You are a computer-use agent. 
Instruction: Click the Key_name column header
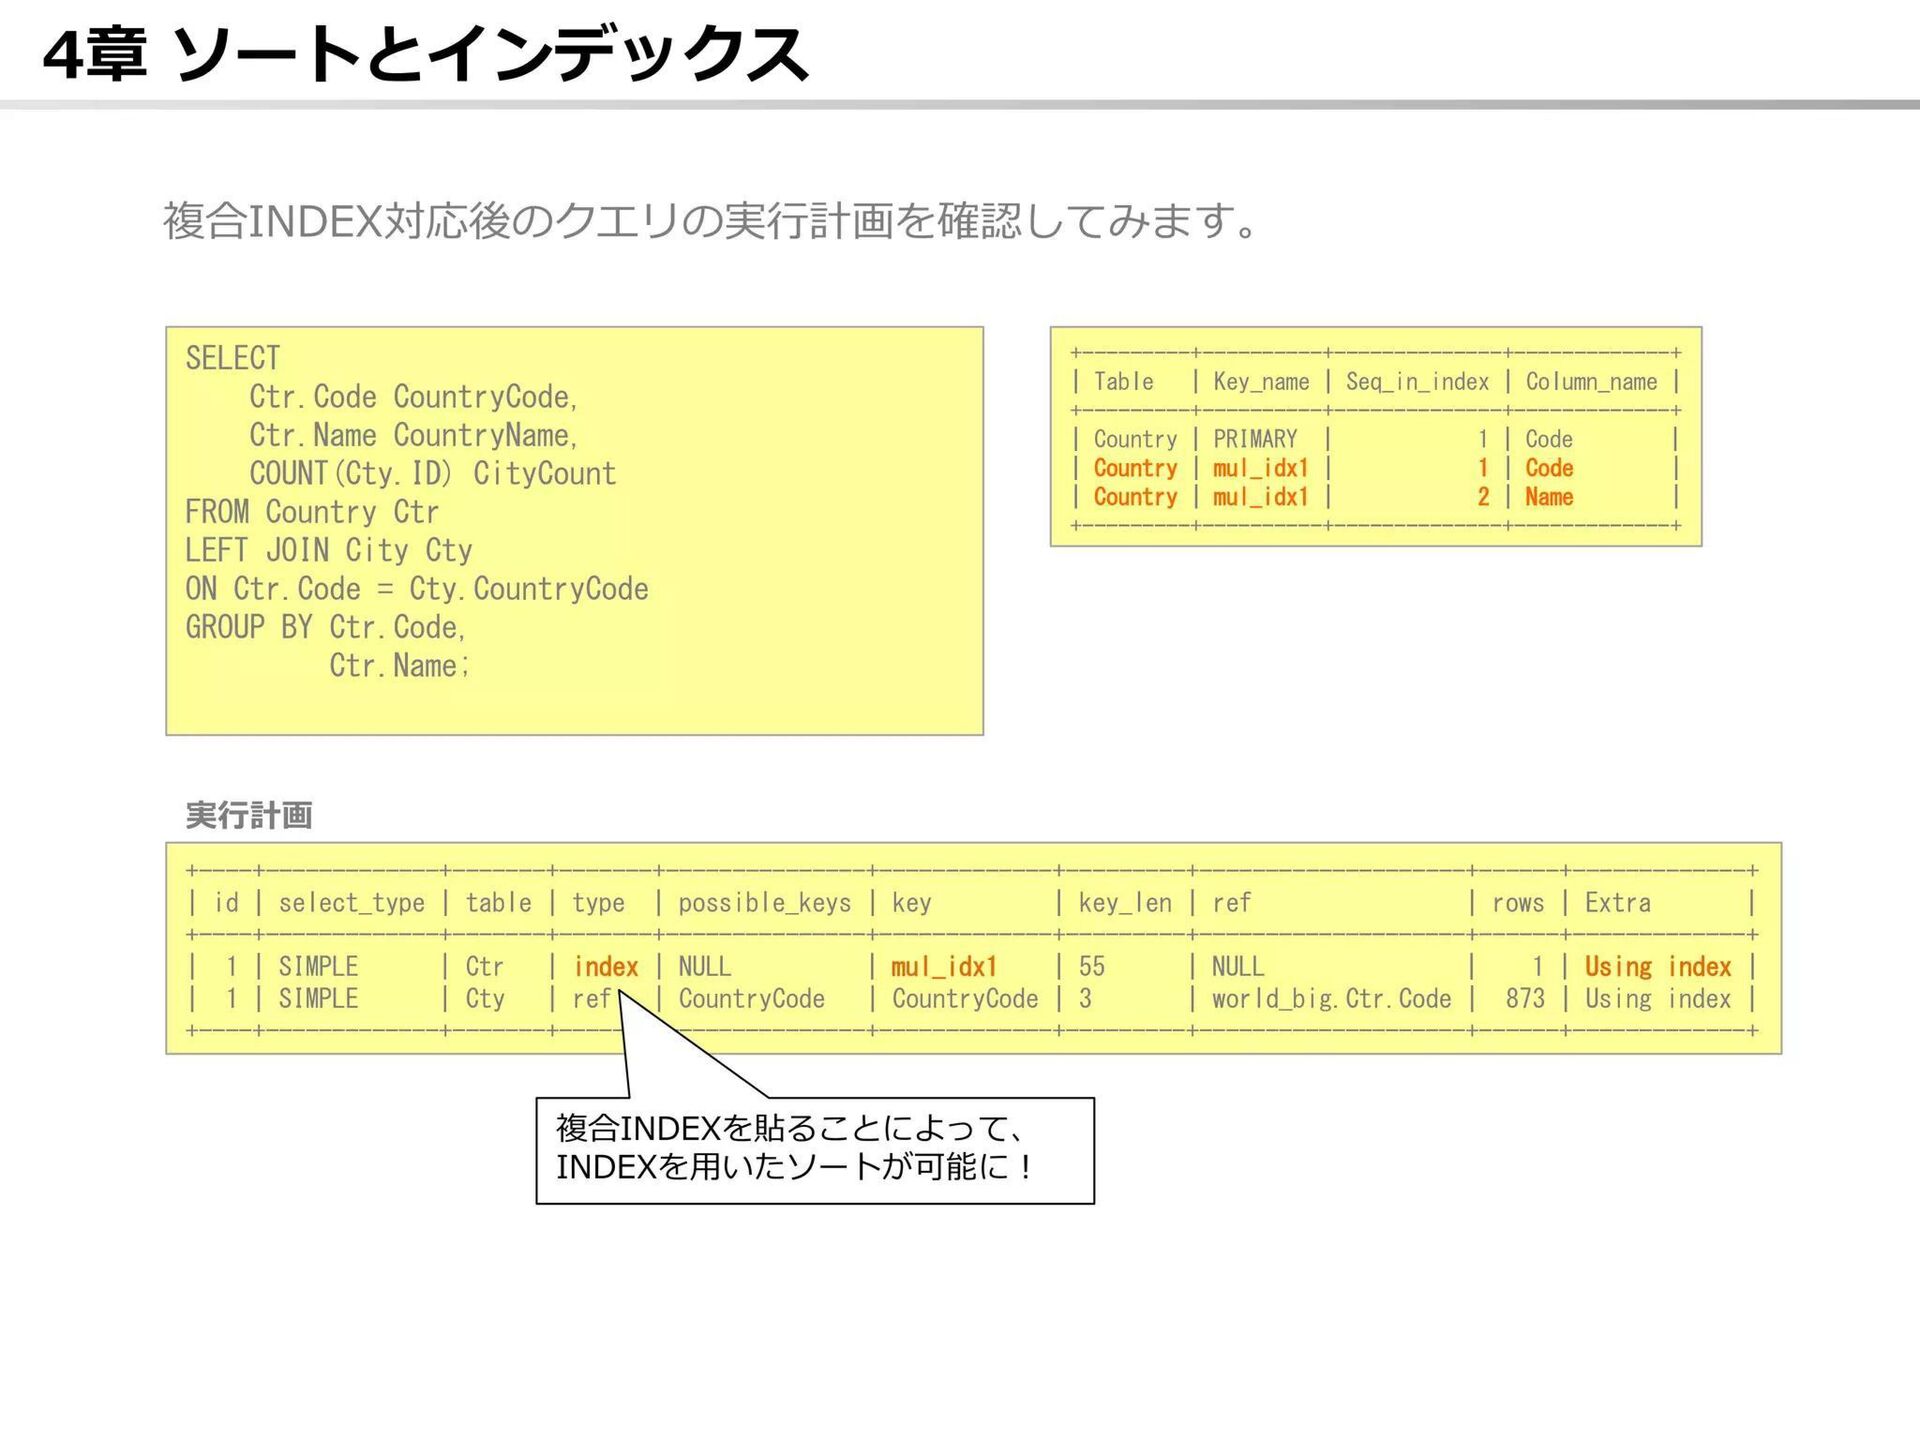coord(1260,382)
